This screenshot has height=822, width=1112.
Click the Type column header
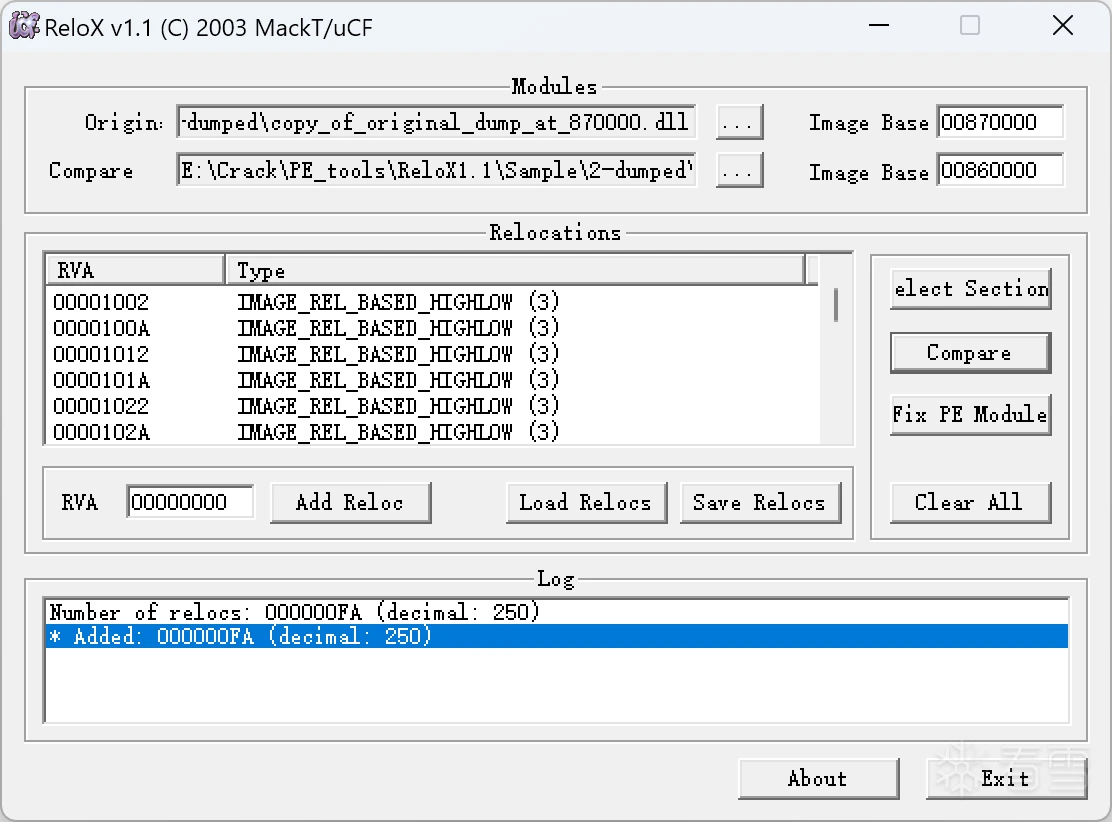(x=514, y=270)
